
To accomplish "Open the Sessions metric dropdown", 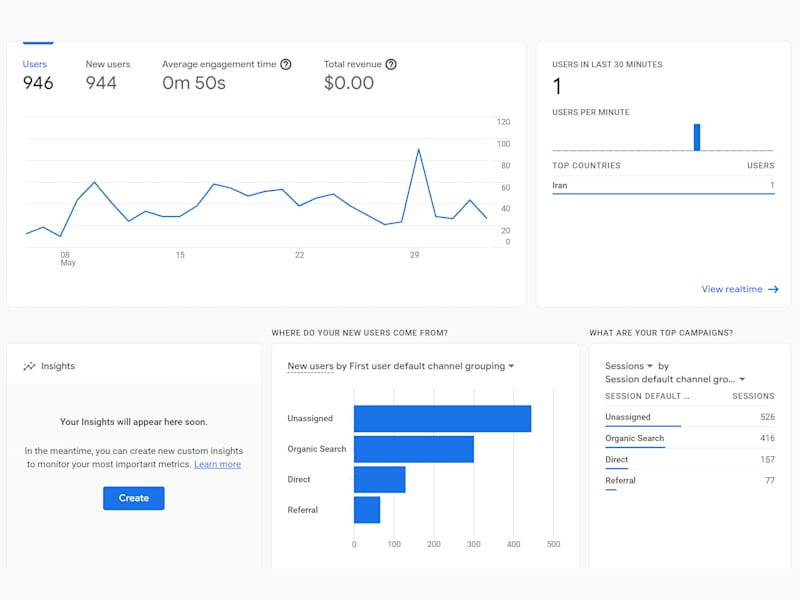I will (x=629, y=366).
